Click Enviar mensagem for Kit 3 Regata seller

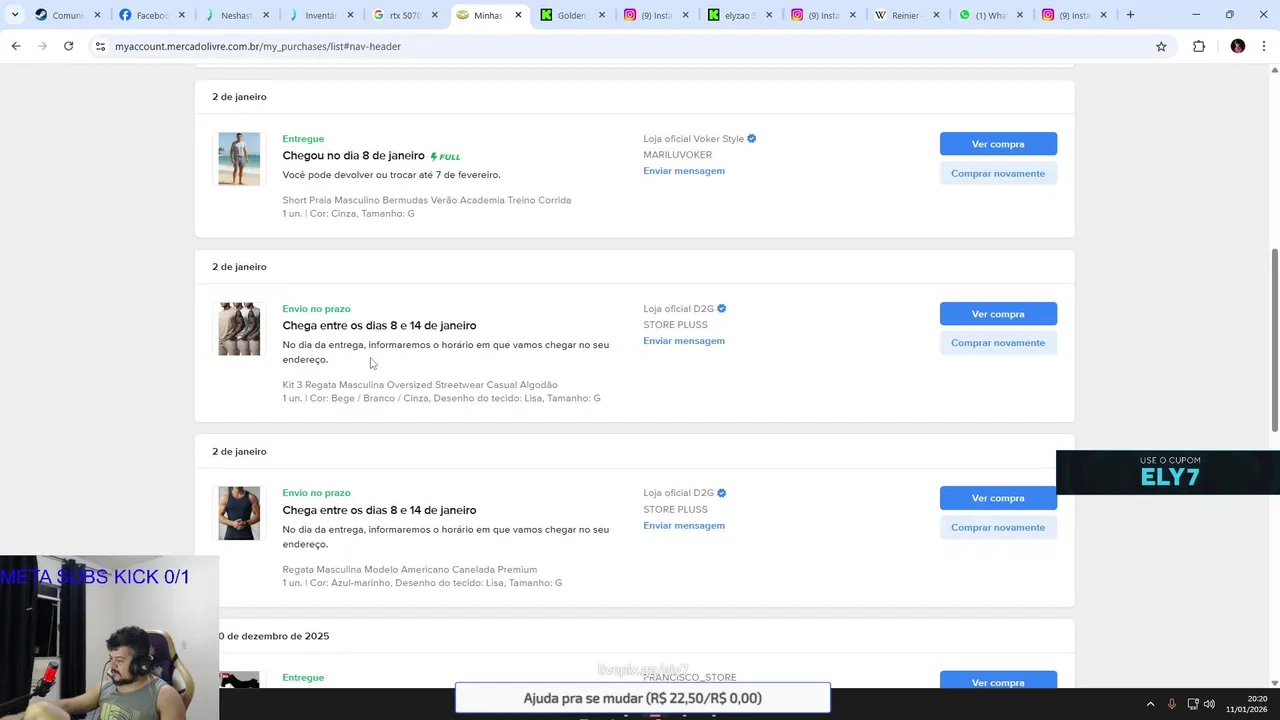coord(684,341)
